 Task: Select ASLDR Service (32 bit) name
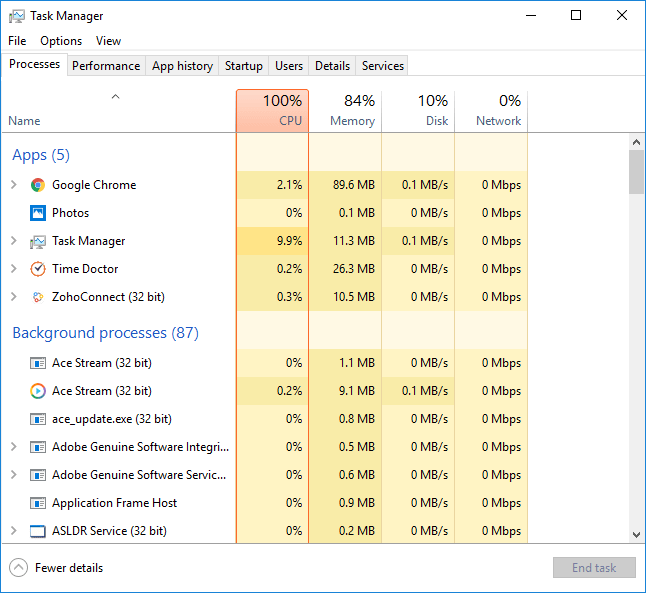click(109, 531)
